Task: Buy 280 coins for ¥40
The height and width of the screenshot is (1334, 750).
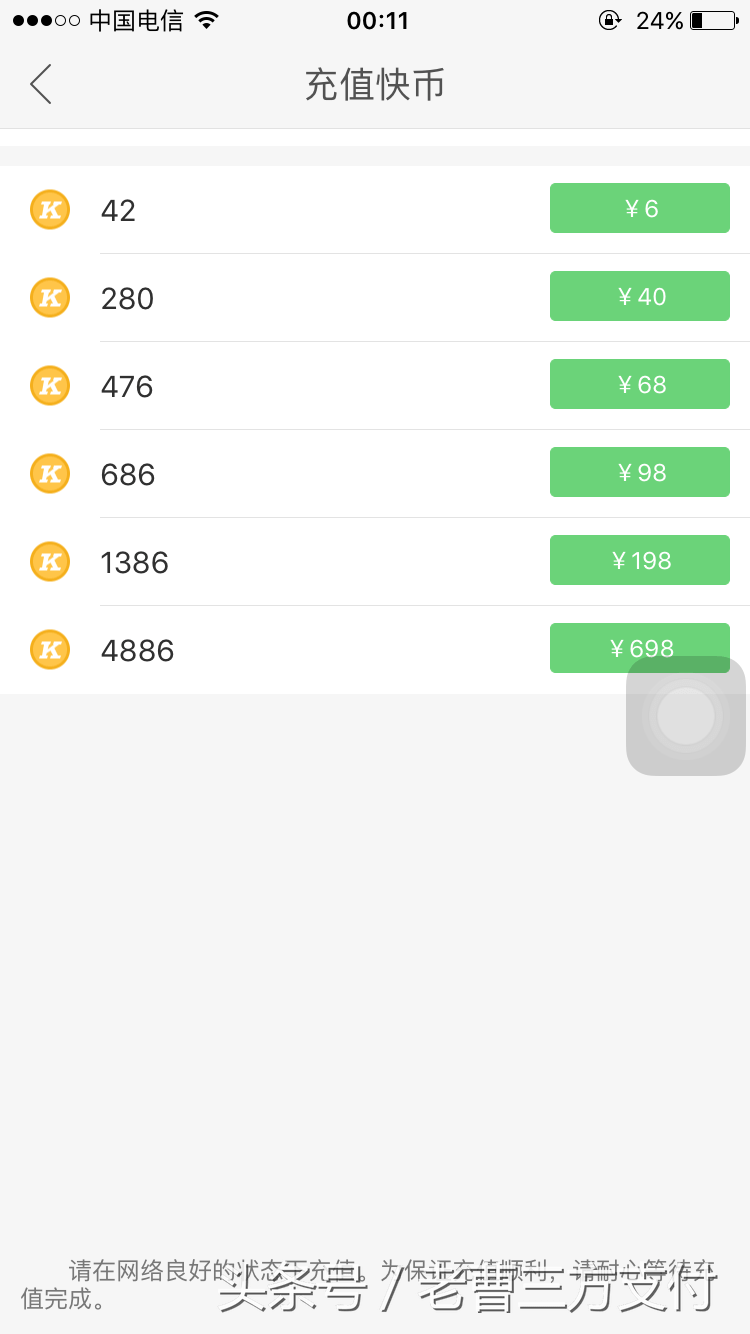Action: pos(640,296)
